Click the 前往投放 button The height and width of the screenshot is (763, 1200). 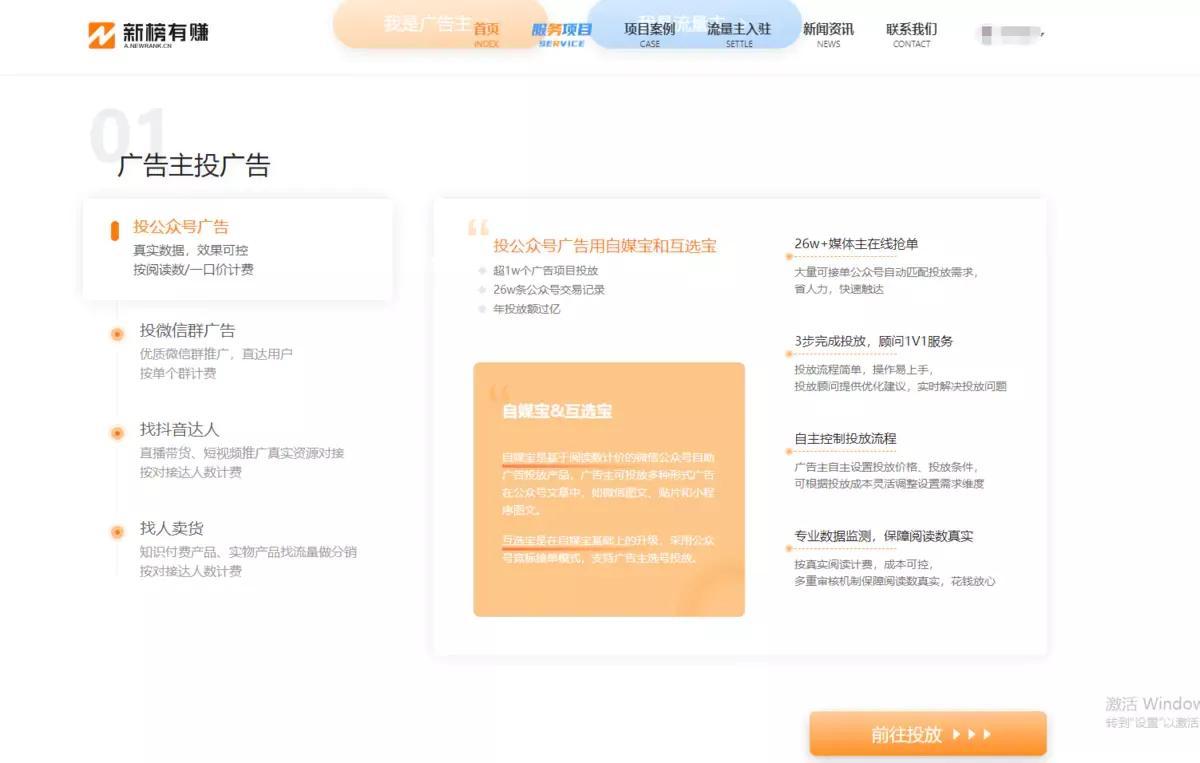[928, 734]
